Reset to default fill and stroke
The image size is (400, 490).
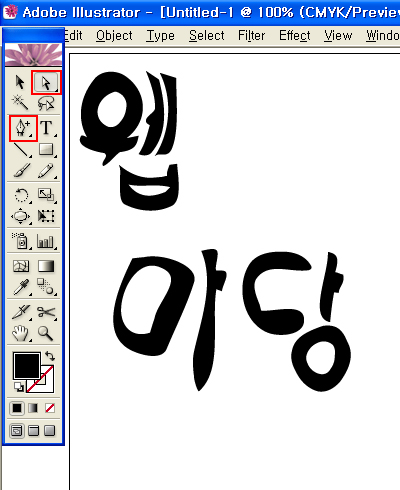tap(19, 387)
